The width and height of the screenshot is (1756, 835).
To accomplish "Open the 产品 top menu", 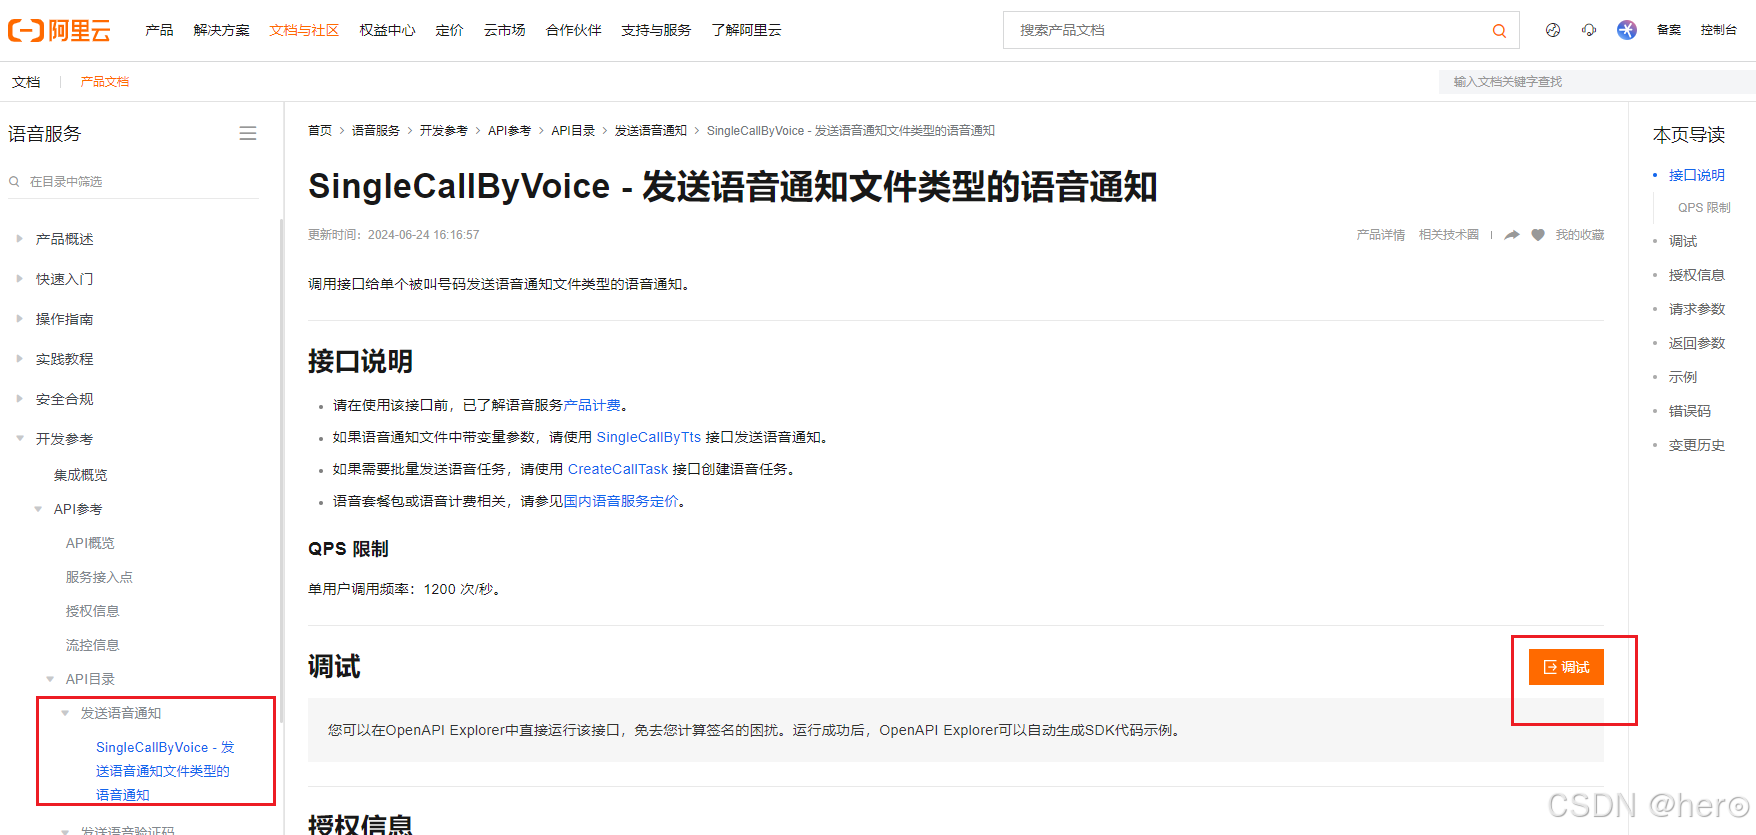I will 159,30.
